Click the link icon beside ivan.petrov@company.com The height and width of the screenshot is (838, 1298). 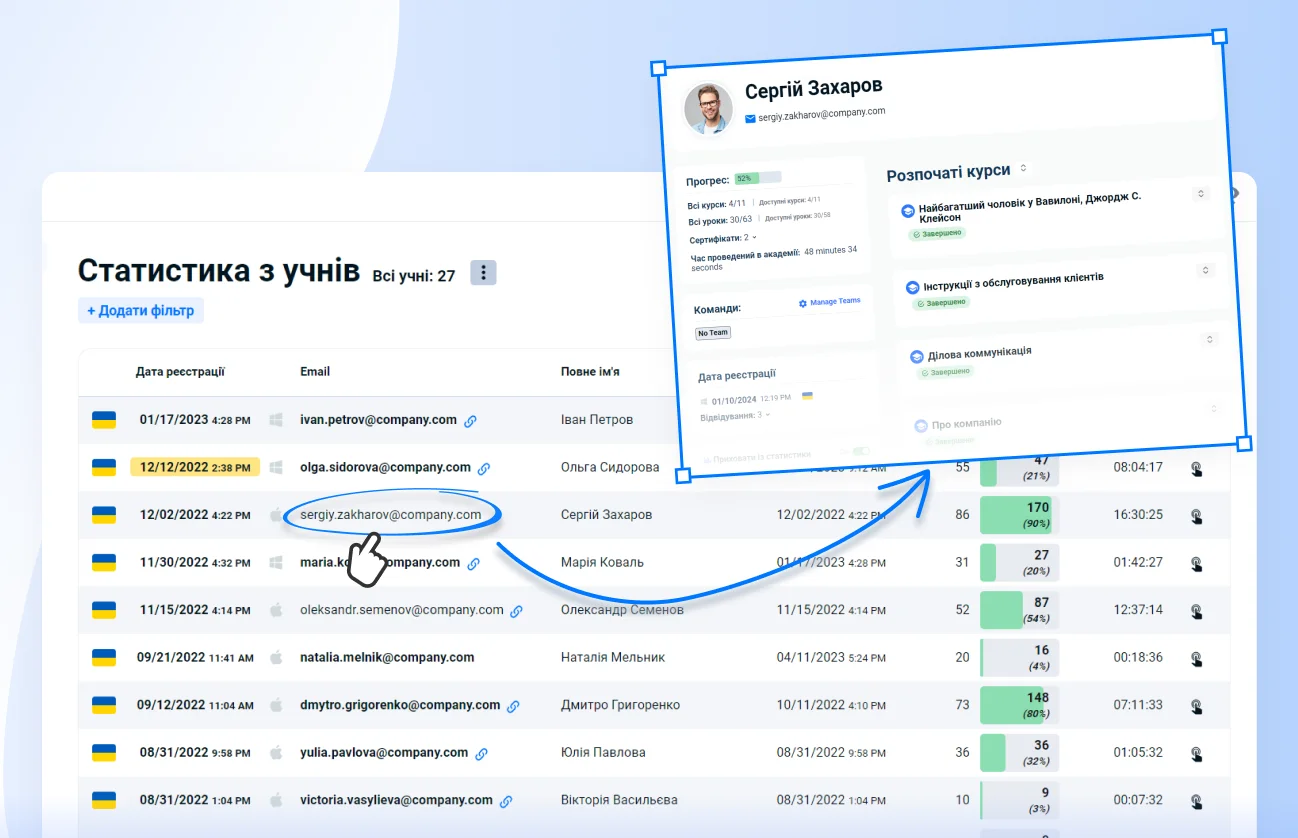pos(470,421)
